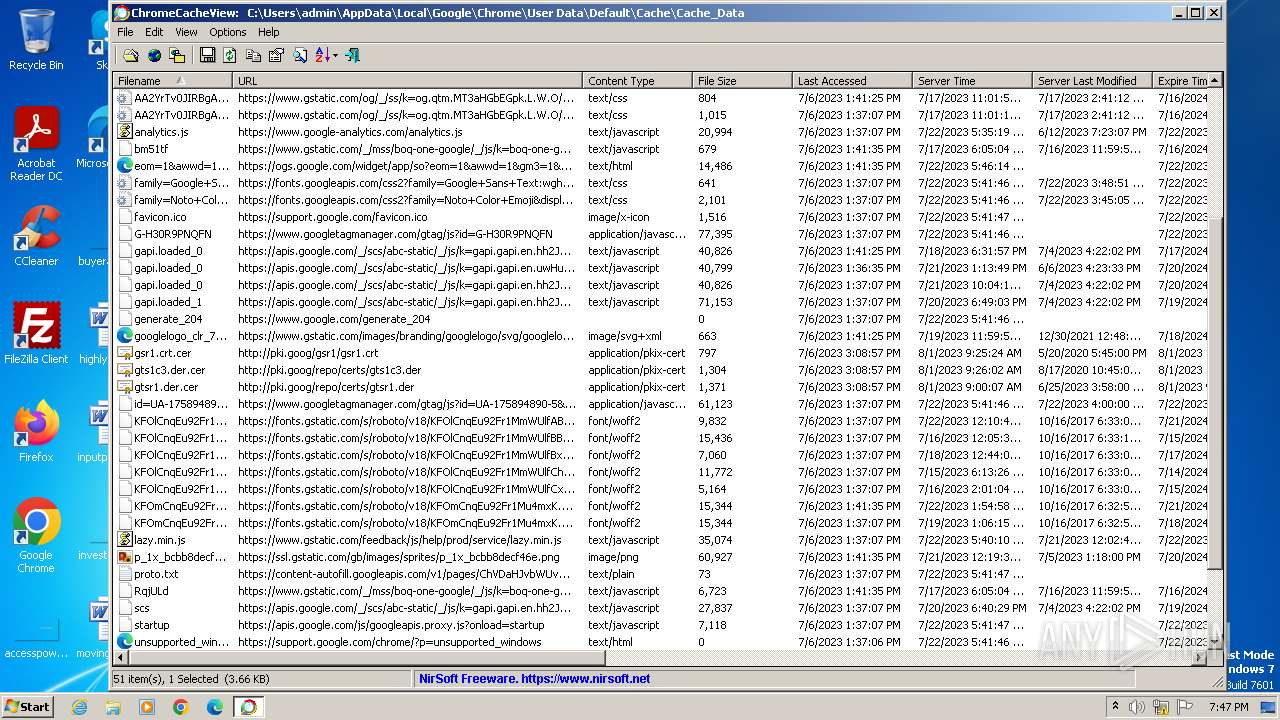Refresh the cache list icon

click(x=230, y=56)
